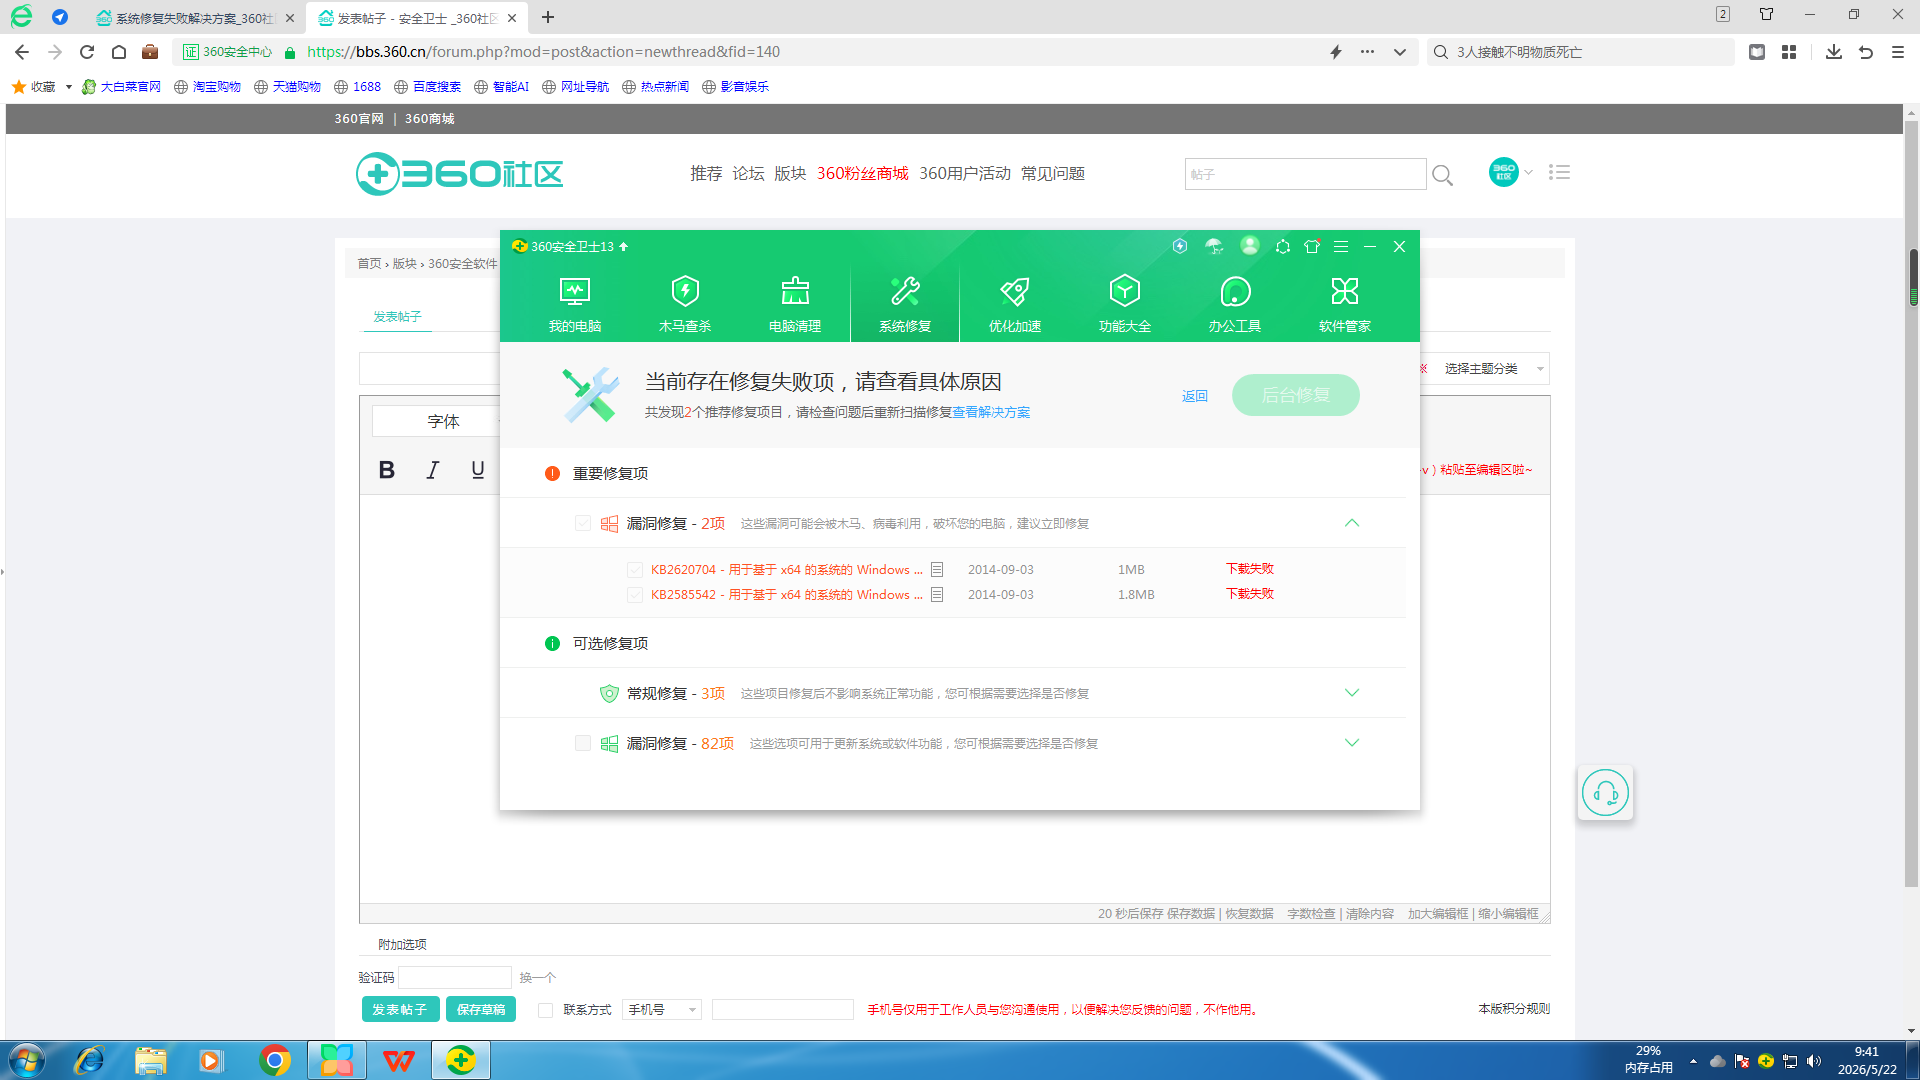1920x1080 pixels.
Task: Open the 手机号 contact type dropdown
Action: pyautogui.click(x=661, y=1010)
